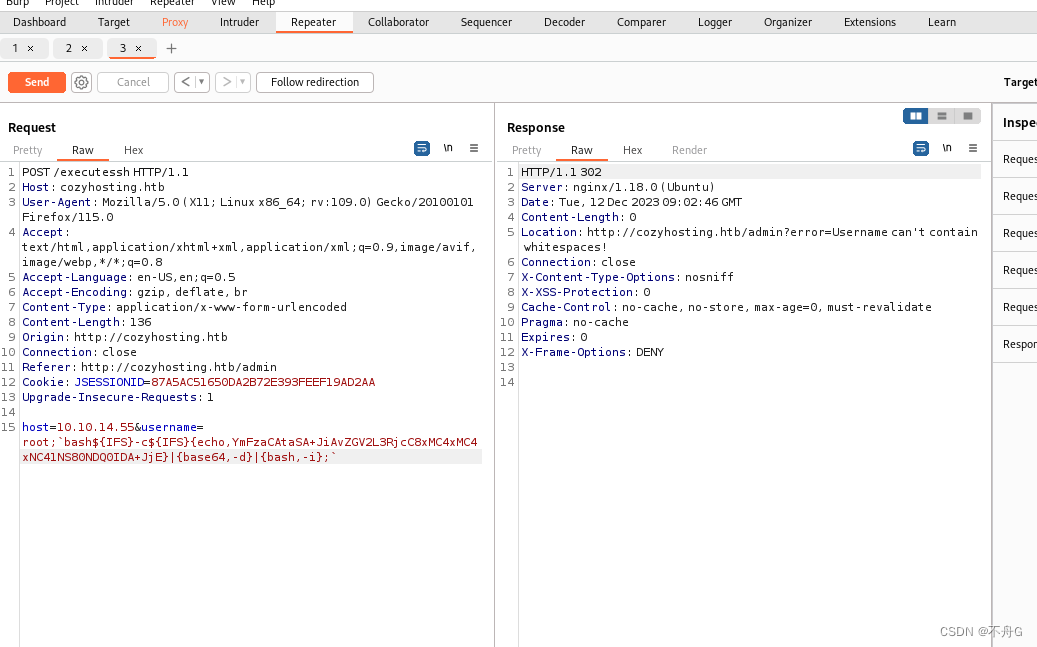Switch Response view to Hex

click(x=632, y=150)
